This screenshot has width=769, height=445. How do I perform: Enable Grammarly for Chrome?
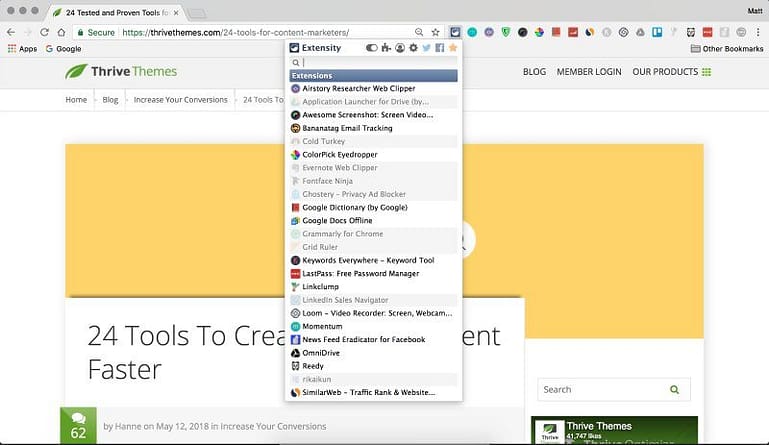373,234
